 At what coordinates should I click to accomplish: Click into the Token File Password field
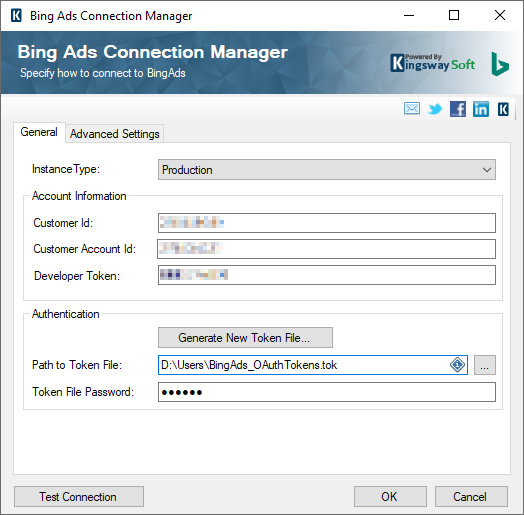coord(326,392)
